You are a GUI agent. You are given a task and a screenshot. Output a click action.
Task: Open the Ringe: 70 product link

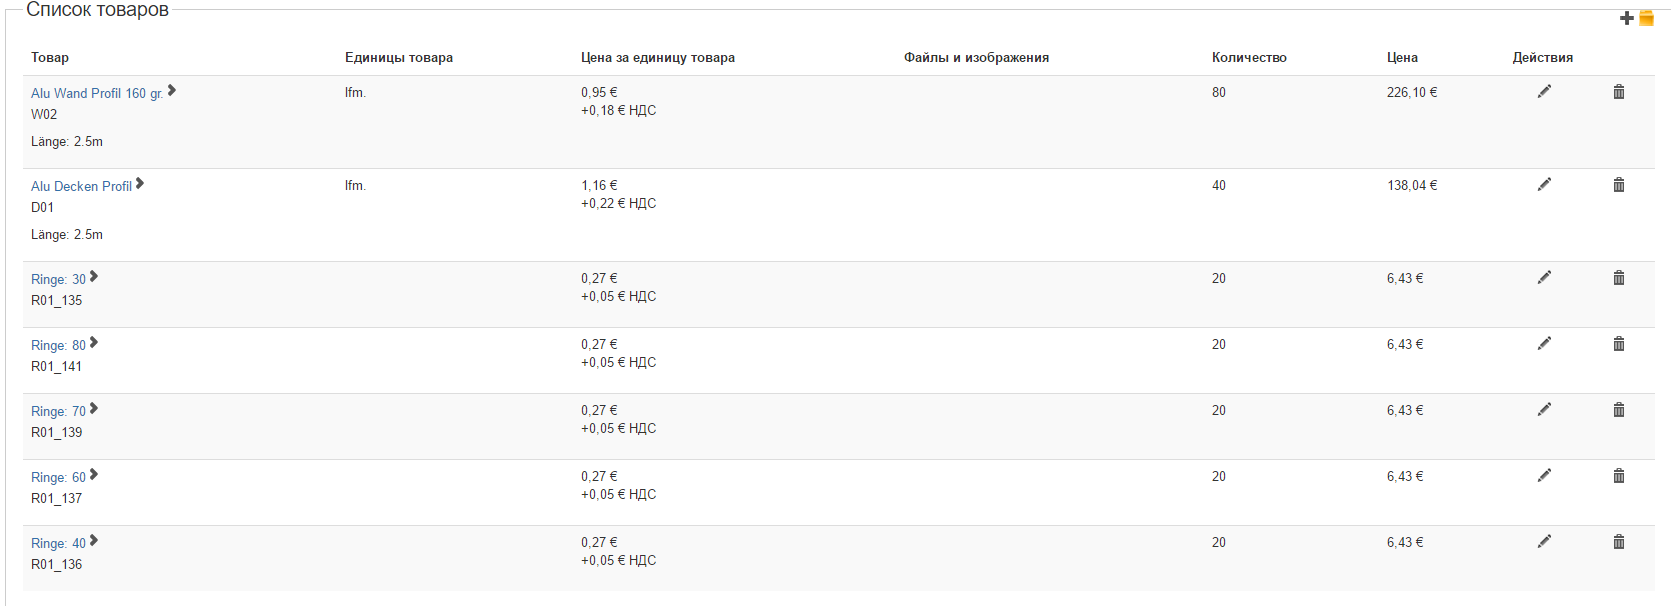(58, 411)
